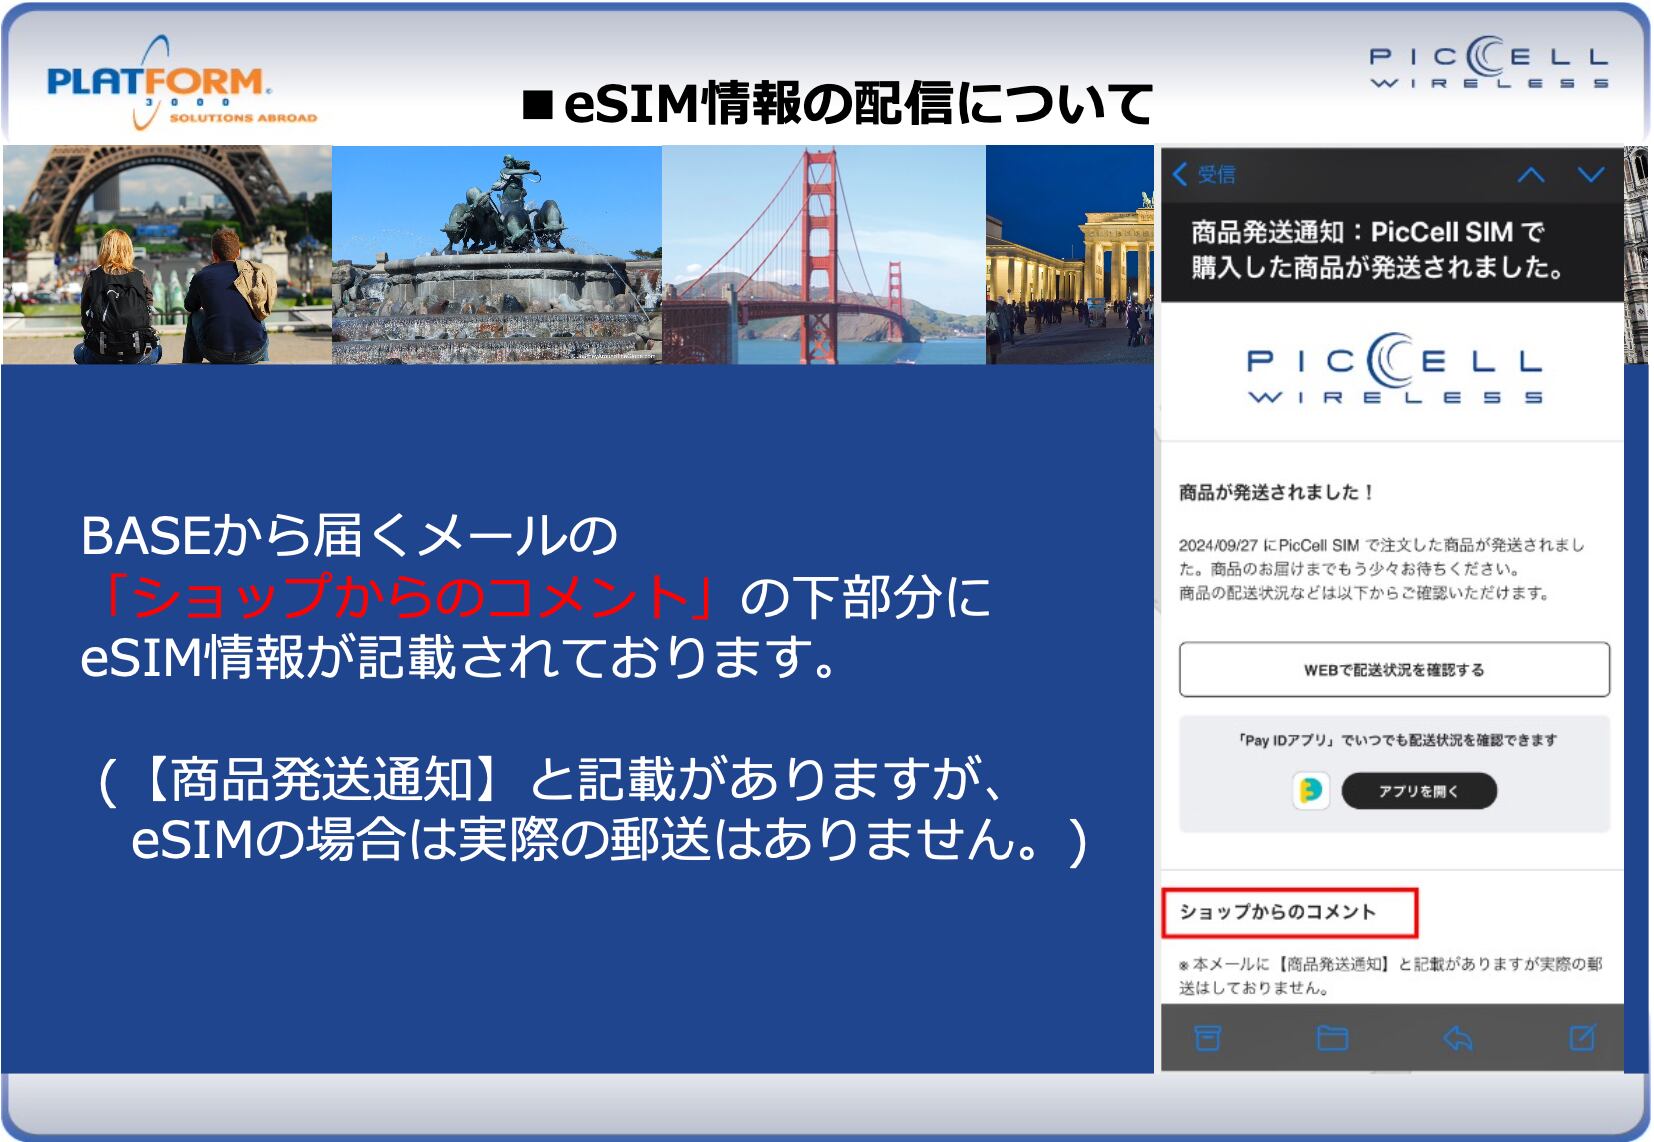Tap the reply arrow icon in mail toolbar
The image size is (1654, 1142).
point(1457,1038)
